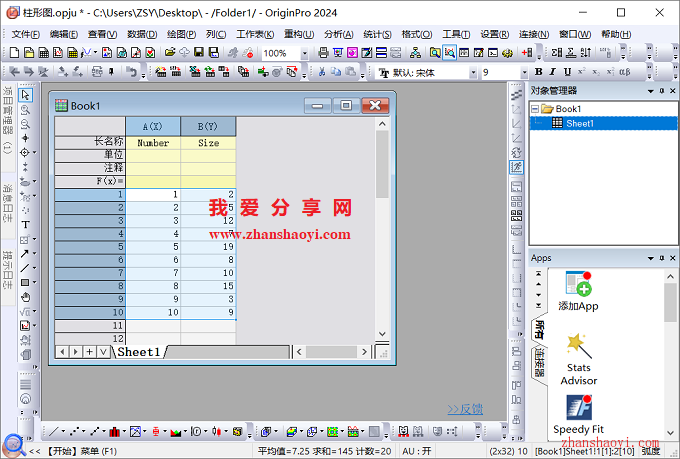Create a new workbook via toolbar
This screenshot has width=680, height=459.
pyautogui.click(x=44, y=53)
